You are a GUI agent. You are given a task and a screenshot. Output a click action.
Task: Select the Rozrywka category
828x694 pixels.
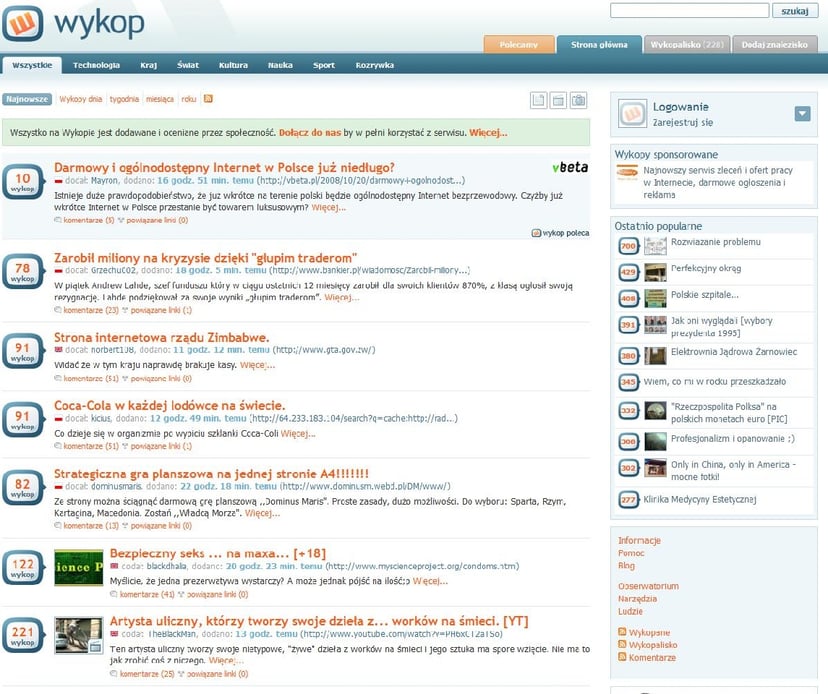point(375,65)
